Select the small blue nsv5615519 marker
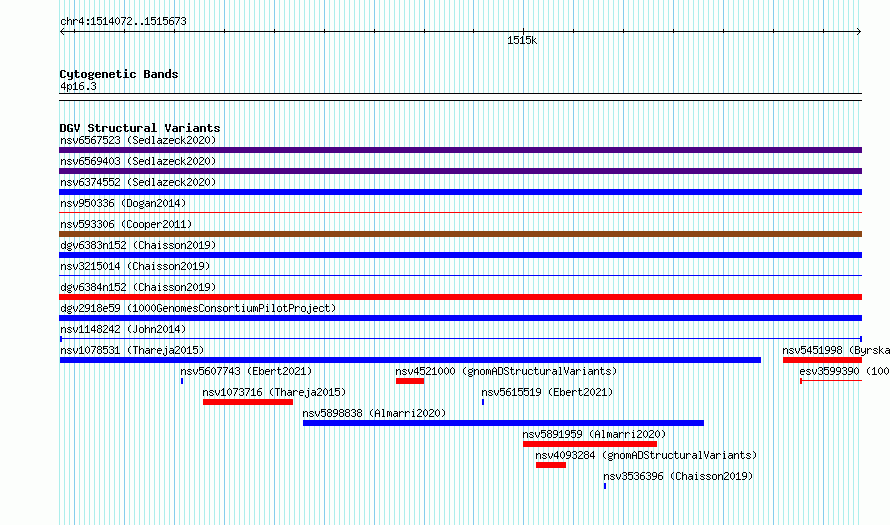 483,402
